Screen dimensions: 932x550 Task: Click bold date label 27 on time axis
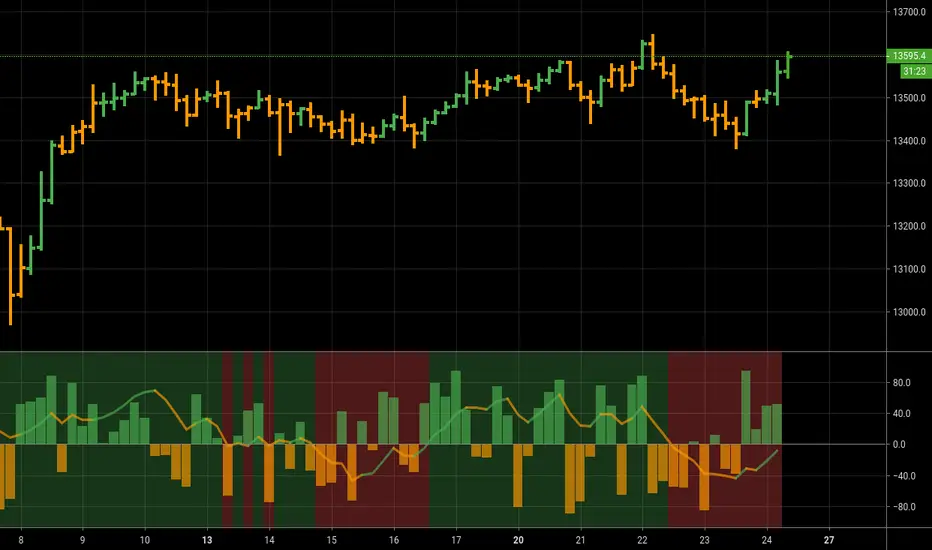[829, 540]
